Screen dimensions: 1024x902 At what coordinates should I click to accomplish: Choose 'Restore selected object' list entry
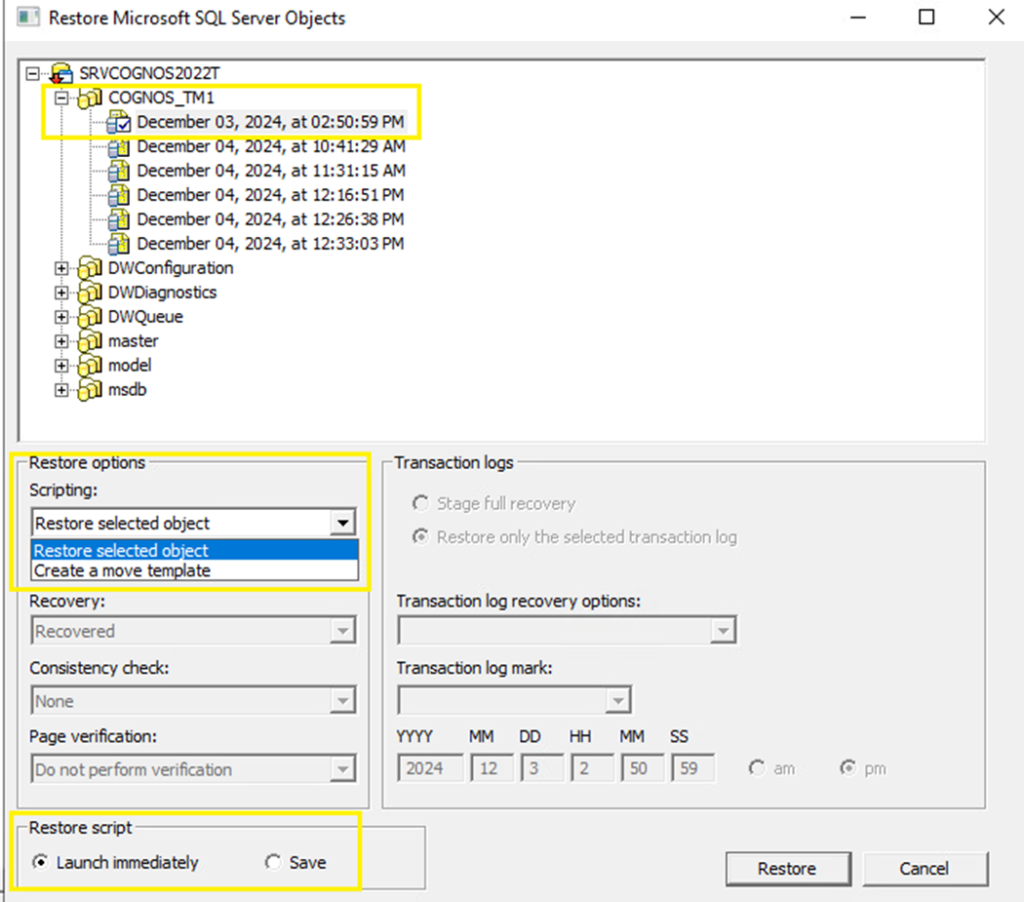tap(195, 550)
